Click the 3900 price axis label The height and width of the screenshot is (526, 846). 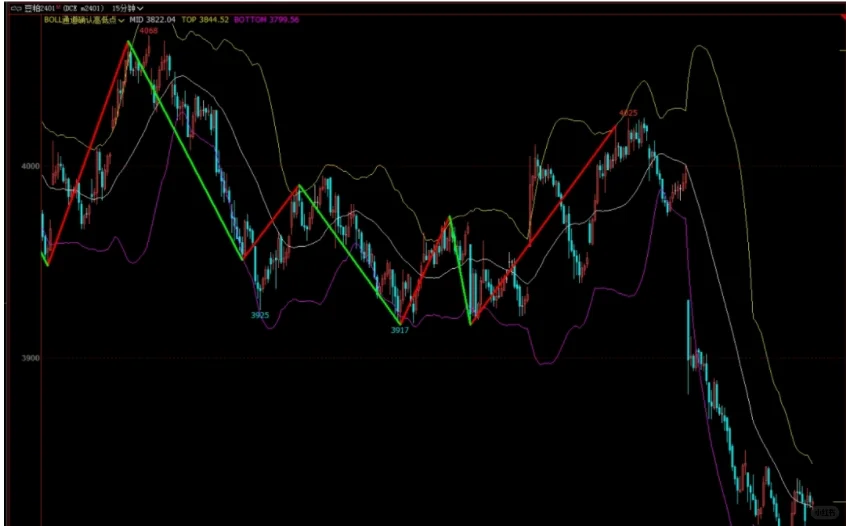pos(31,358)
